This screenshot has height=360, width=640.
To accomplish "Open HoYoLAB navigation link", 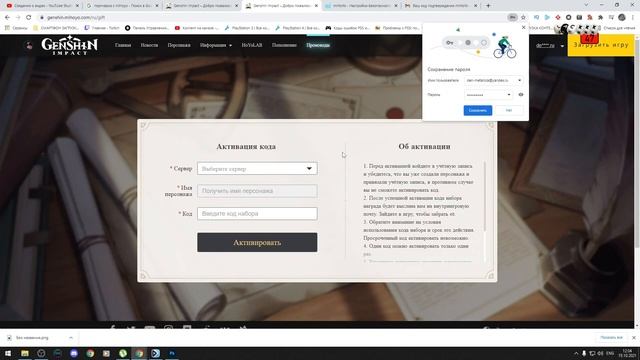I will pyautogui.click(x=252, y=45).
